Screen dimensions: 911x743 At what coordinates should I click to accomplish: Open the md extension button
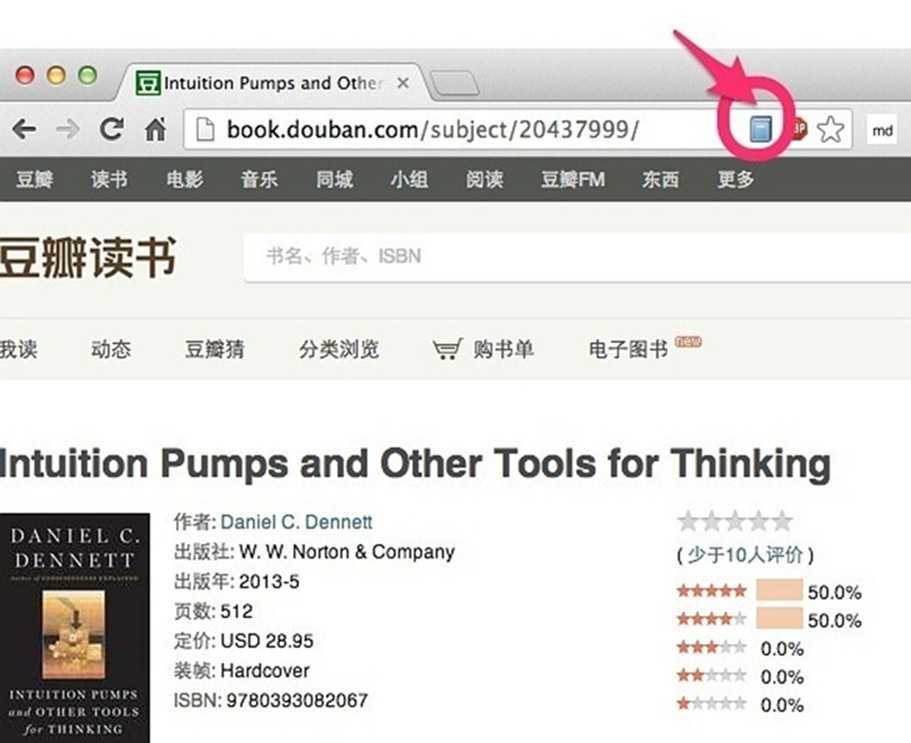(x=882, y=130)
